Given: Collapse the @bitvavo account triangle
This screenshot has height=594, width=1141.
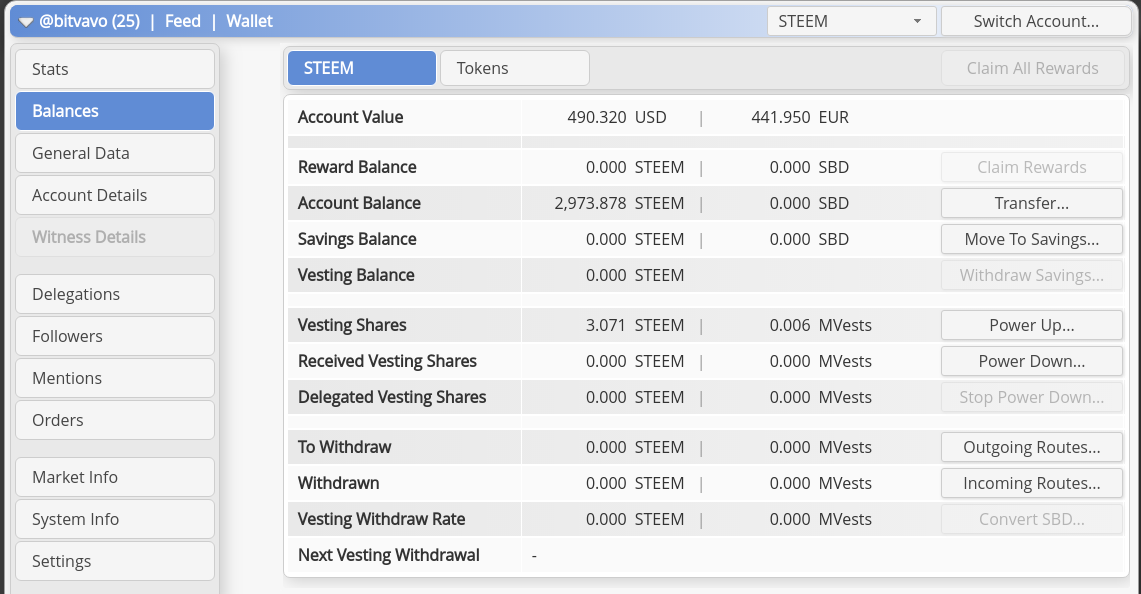Looking at the screenshot, I should tap(26, 21).
